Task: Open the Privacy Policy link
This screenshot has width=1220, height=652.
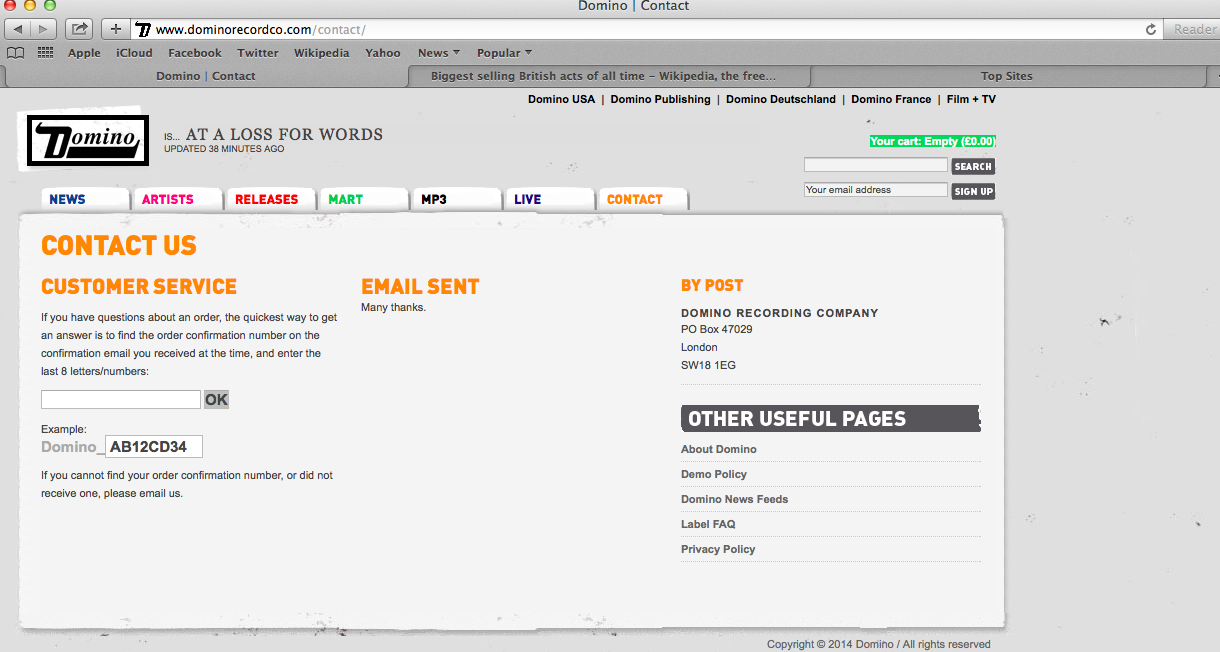Action: [718, 549]
